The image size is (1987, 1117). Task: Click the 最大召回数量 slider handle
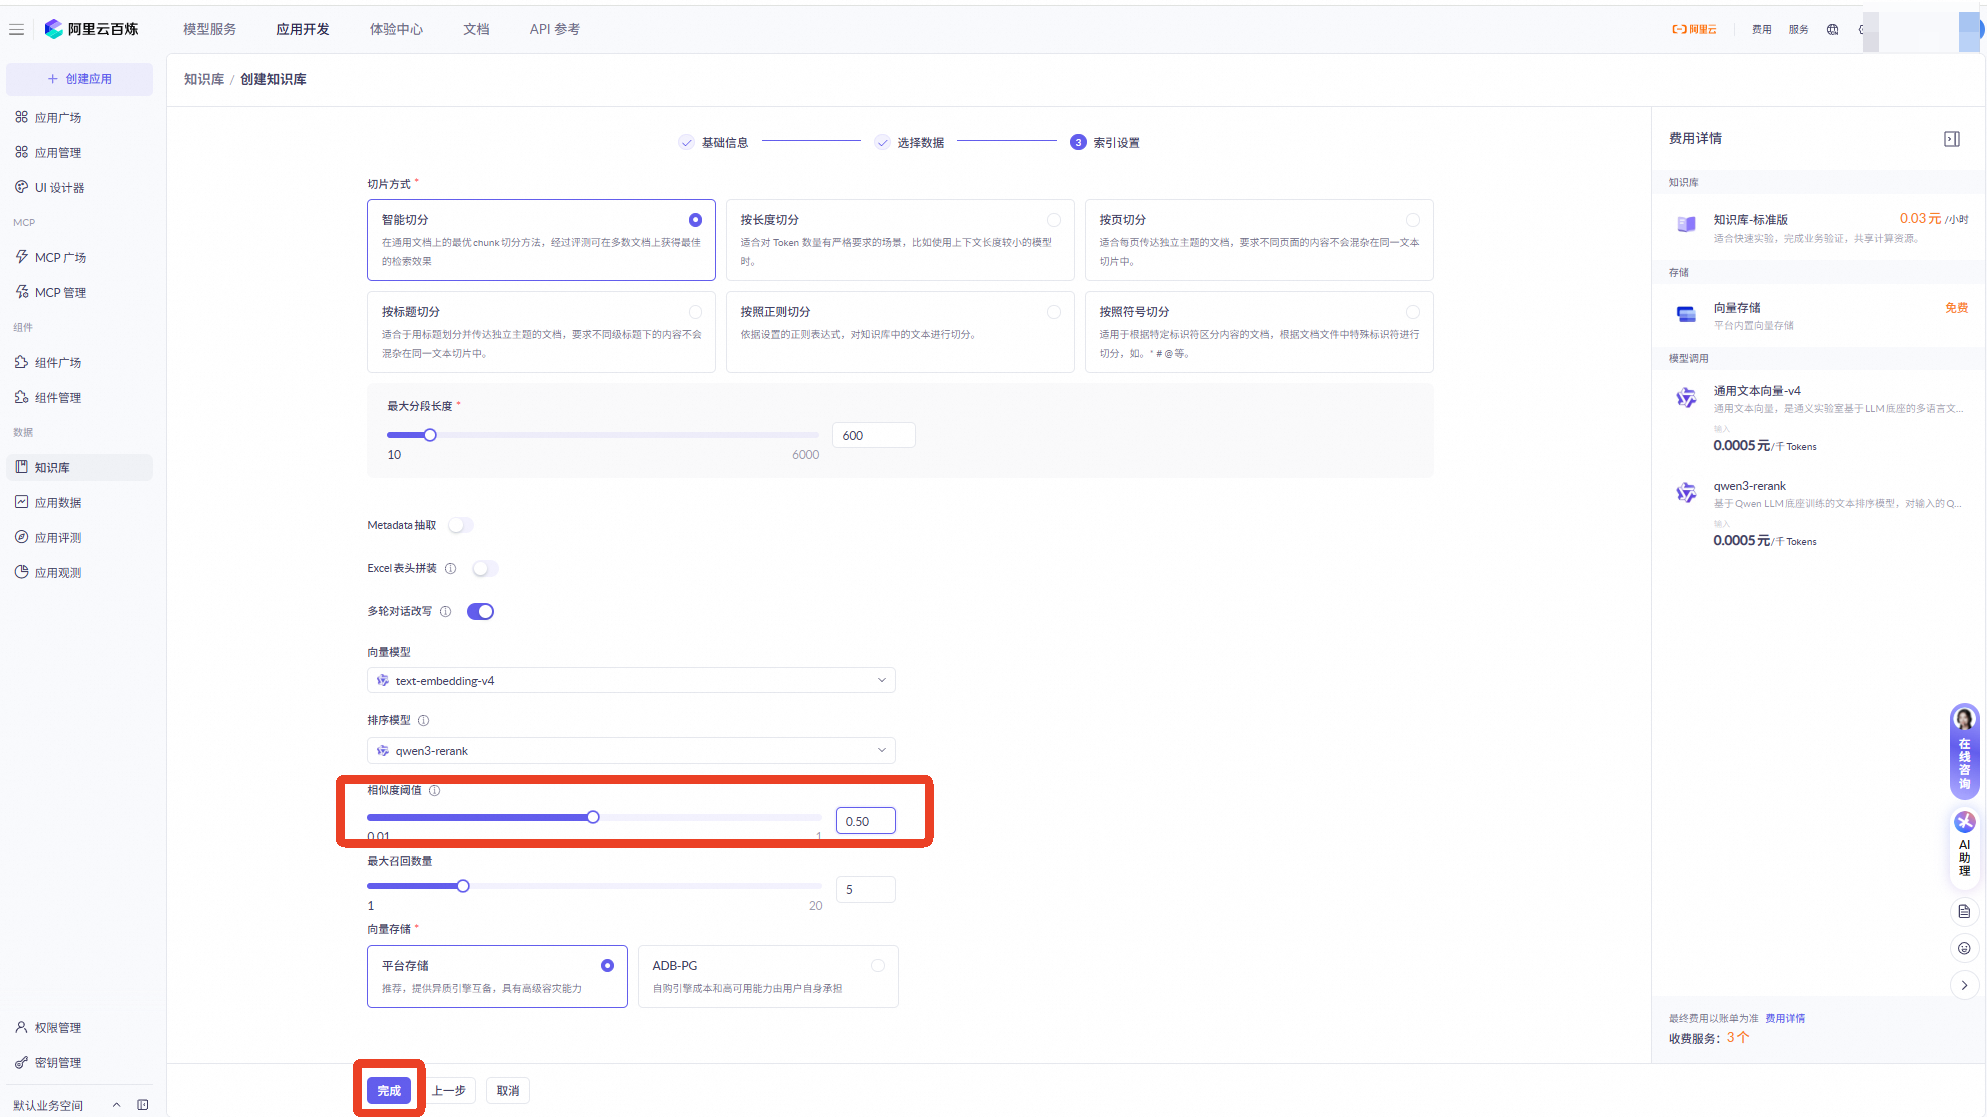[x=463, y=886]
